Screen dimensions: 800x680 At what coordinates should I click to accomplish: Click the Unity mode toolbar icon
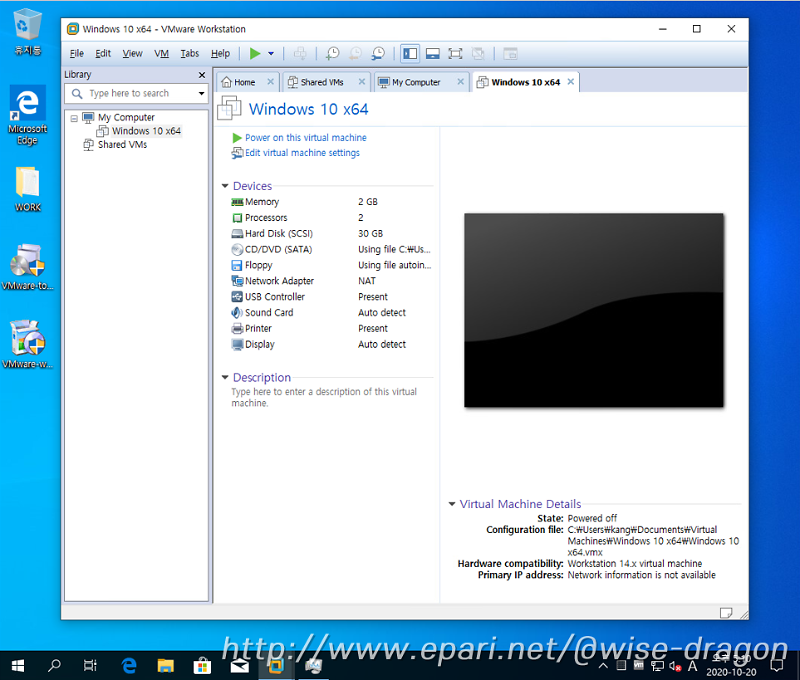pos(478,54)
